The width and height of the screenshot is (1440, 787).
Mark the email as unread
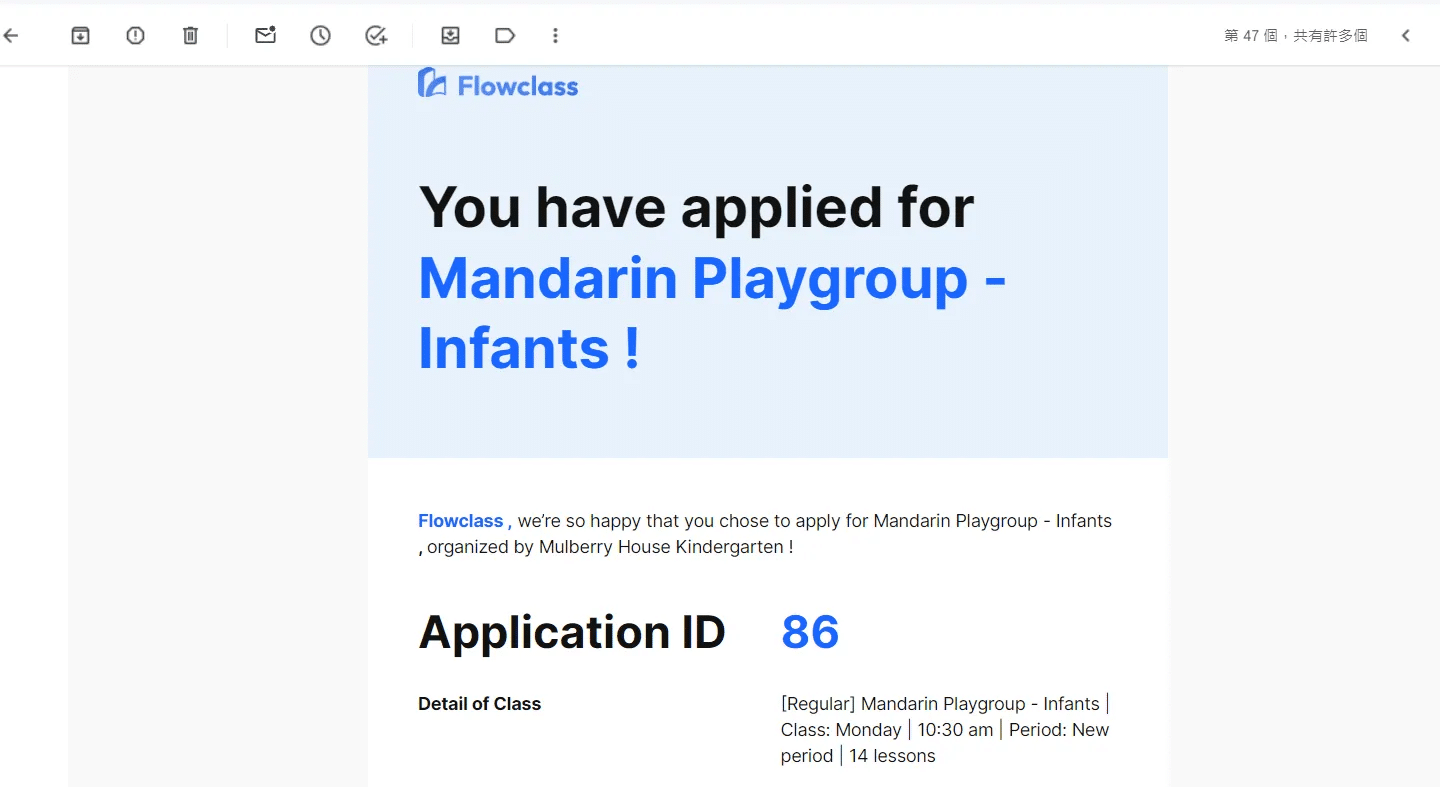[x=265, y=36]
